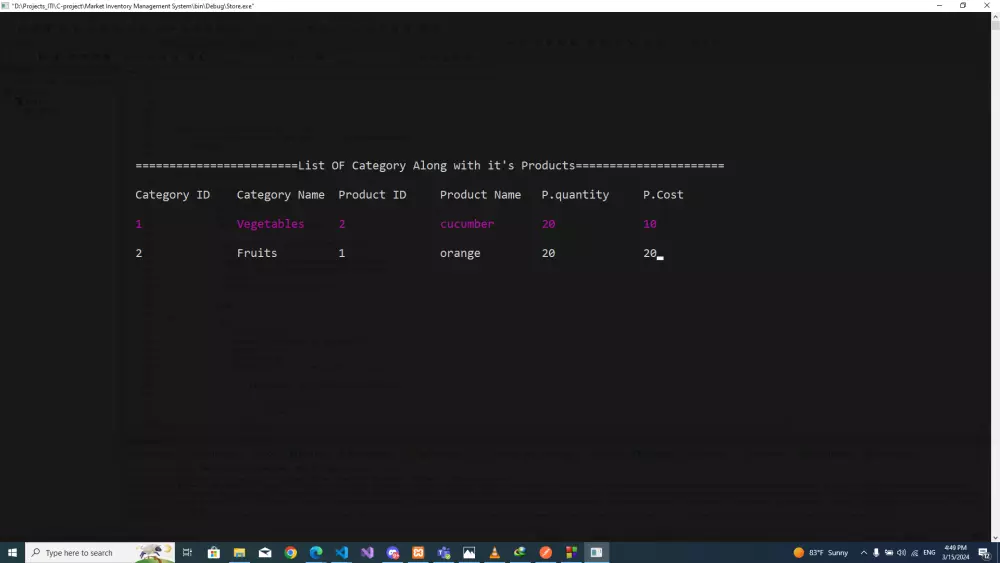Click the 'Category Name' column header
Viewport: 1000px width, 563px height.
pyautogui.click(x=281, y=194)
